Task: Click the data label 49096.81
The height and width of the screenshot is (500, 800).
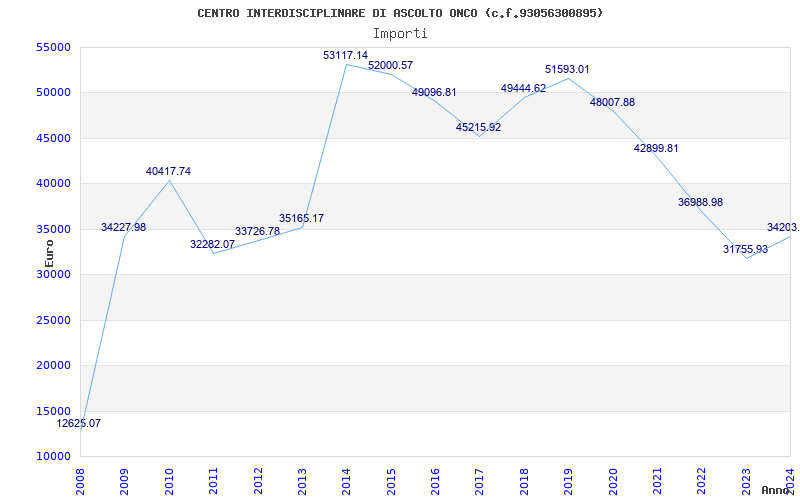Action: (434, 93)
